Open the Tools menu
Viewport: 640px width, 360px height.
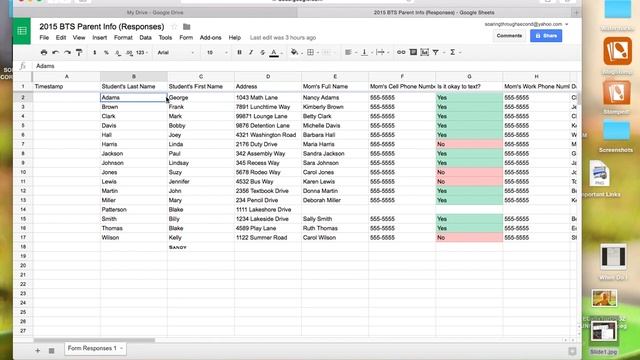[165, 38]
